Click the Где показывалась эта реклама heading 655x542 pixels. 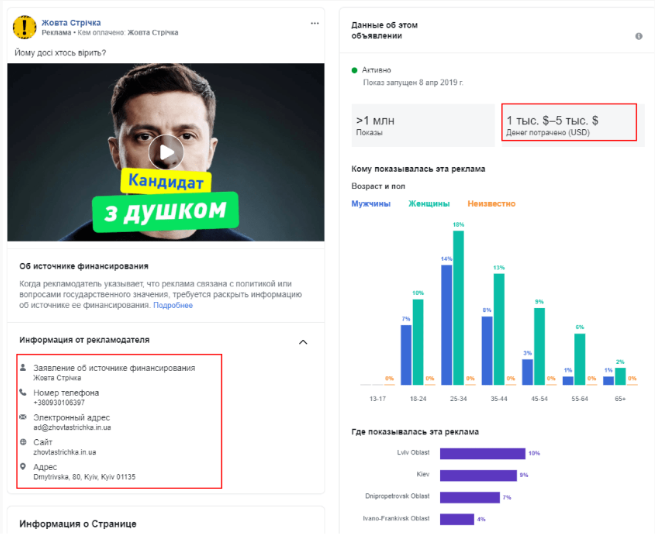[415, 432]
